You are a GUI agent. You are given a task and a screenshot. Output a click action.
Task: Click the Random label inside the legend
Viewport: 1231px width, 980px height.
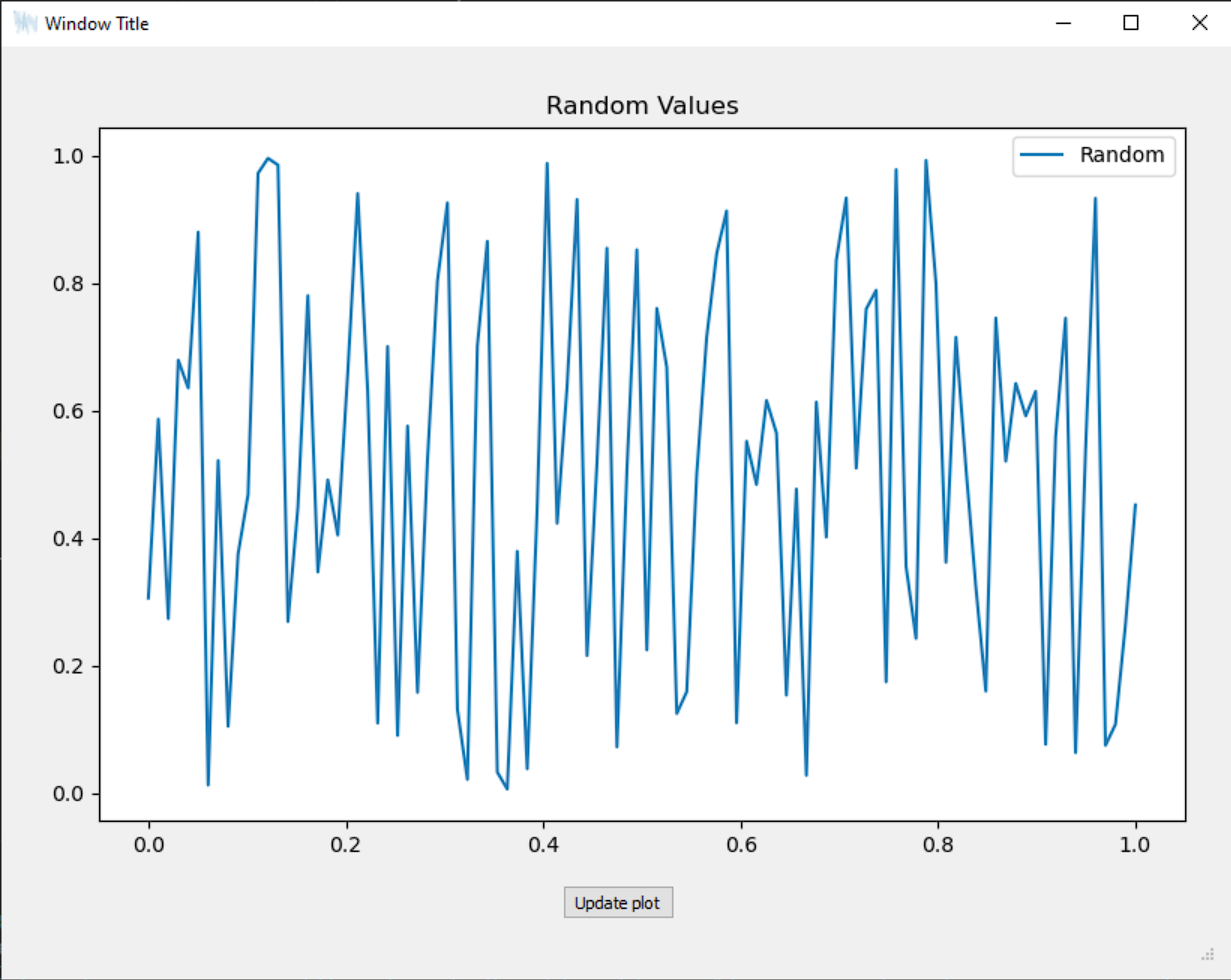1123,155
